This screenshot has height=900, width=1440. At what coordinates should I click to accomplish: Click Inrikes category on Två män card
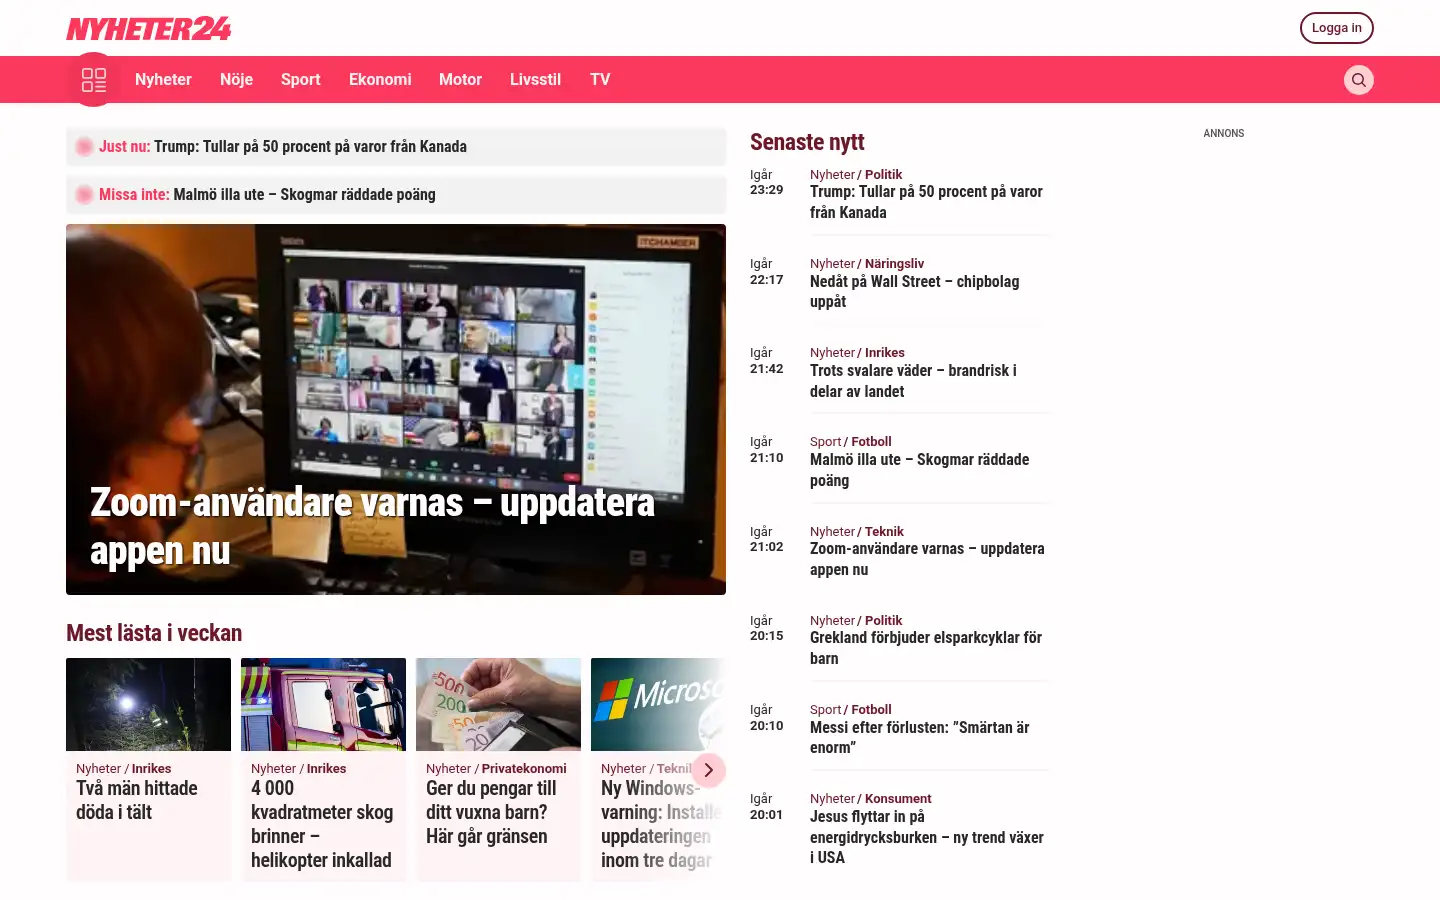click(x=151, y=769)
